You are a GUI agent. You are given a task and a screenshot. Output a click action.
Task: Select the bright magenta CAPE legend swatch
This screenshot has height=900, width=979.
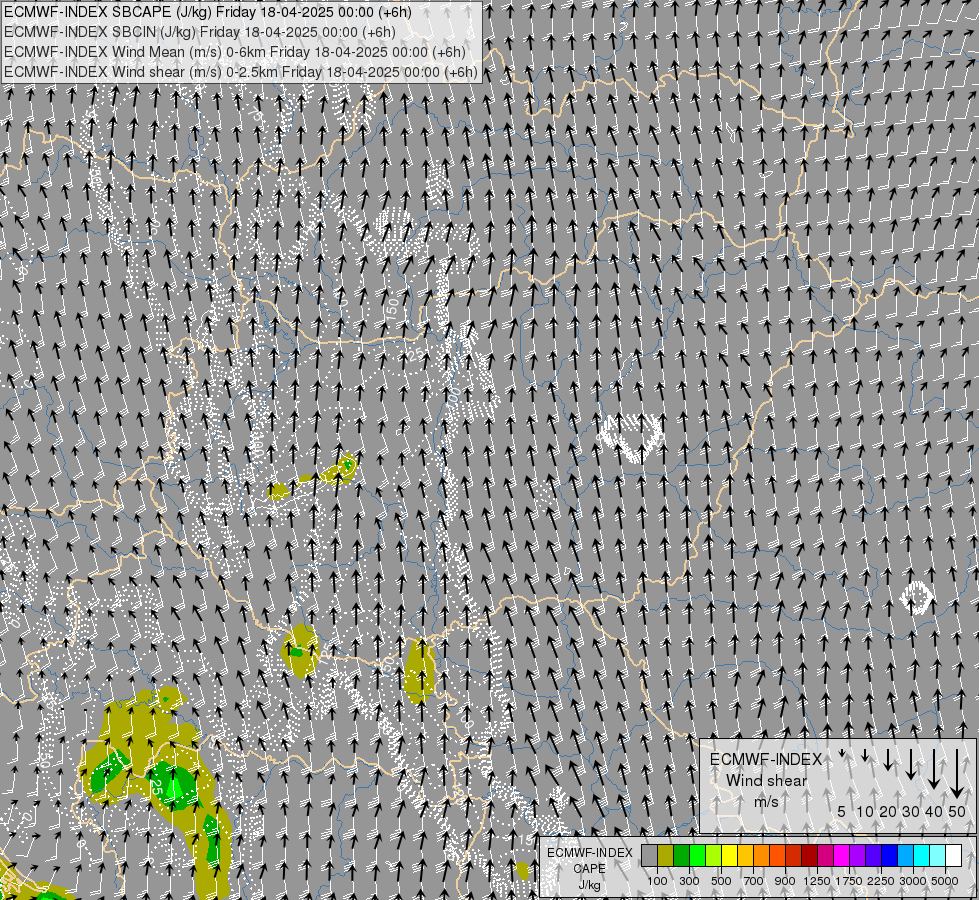coord(842,856)
